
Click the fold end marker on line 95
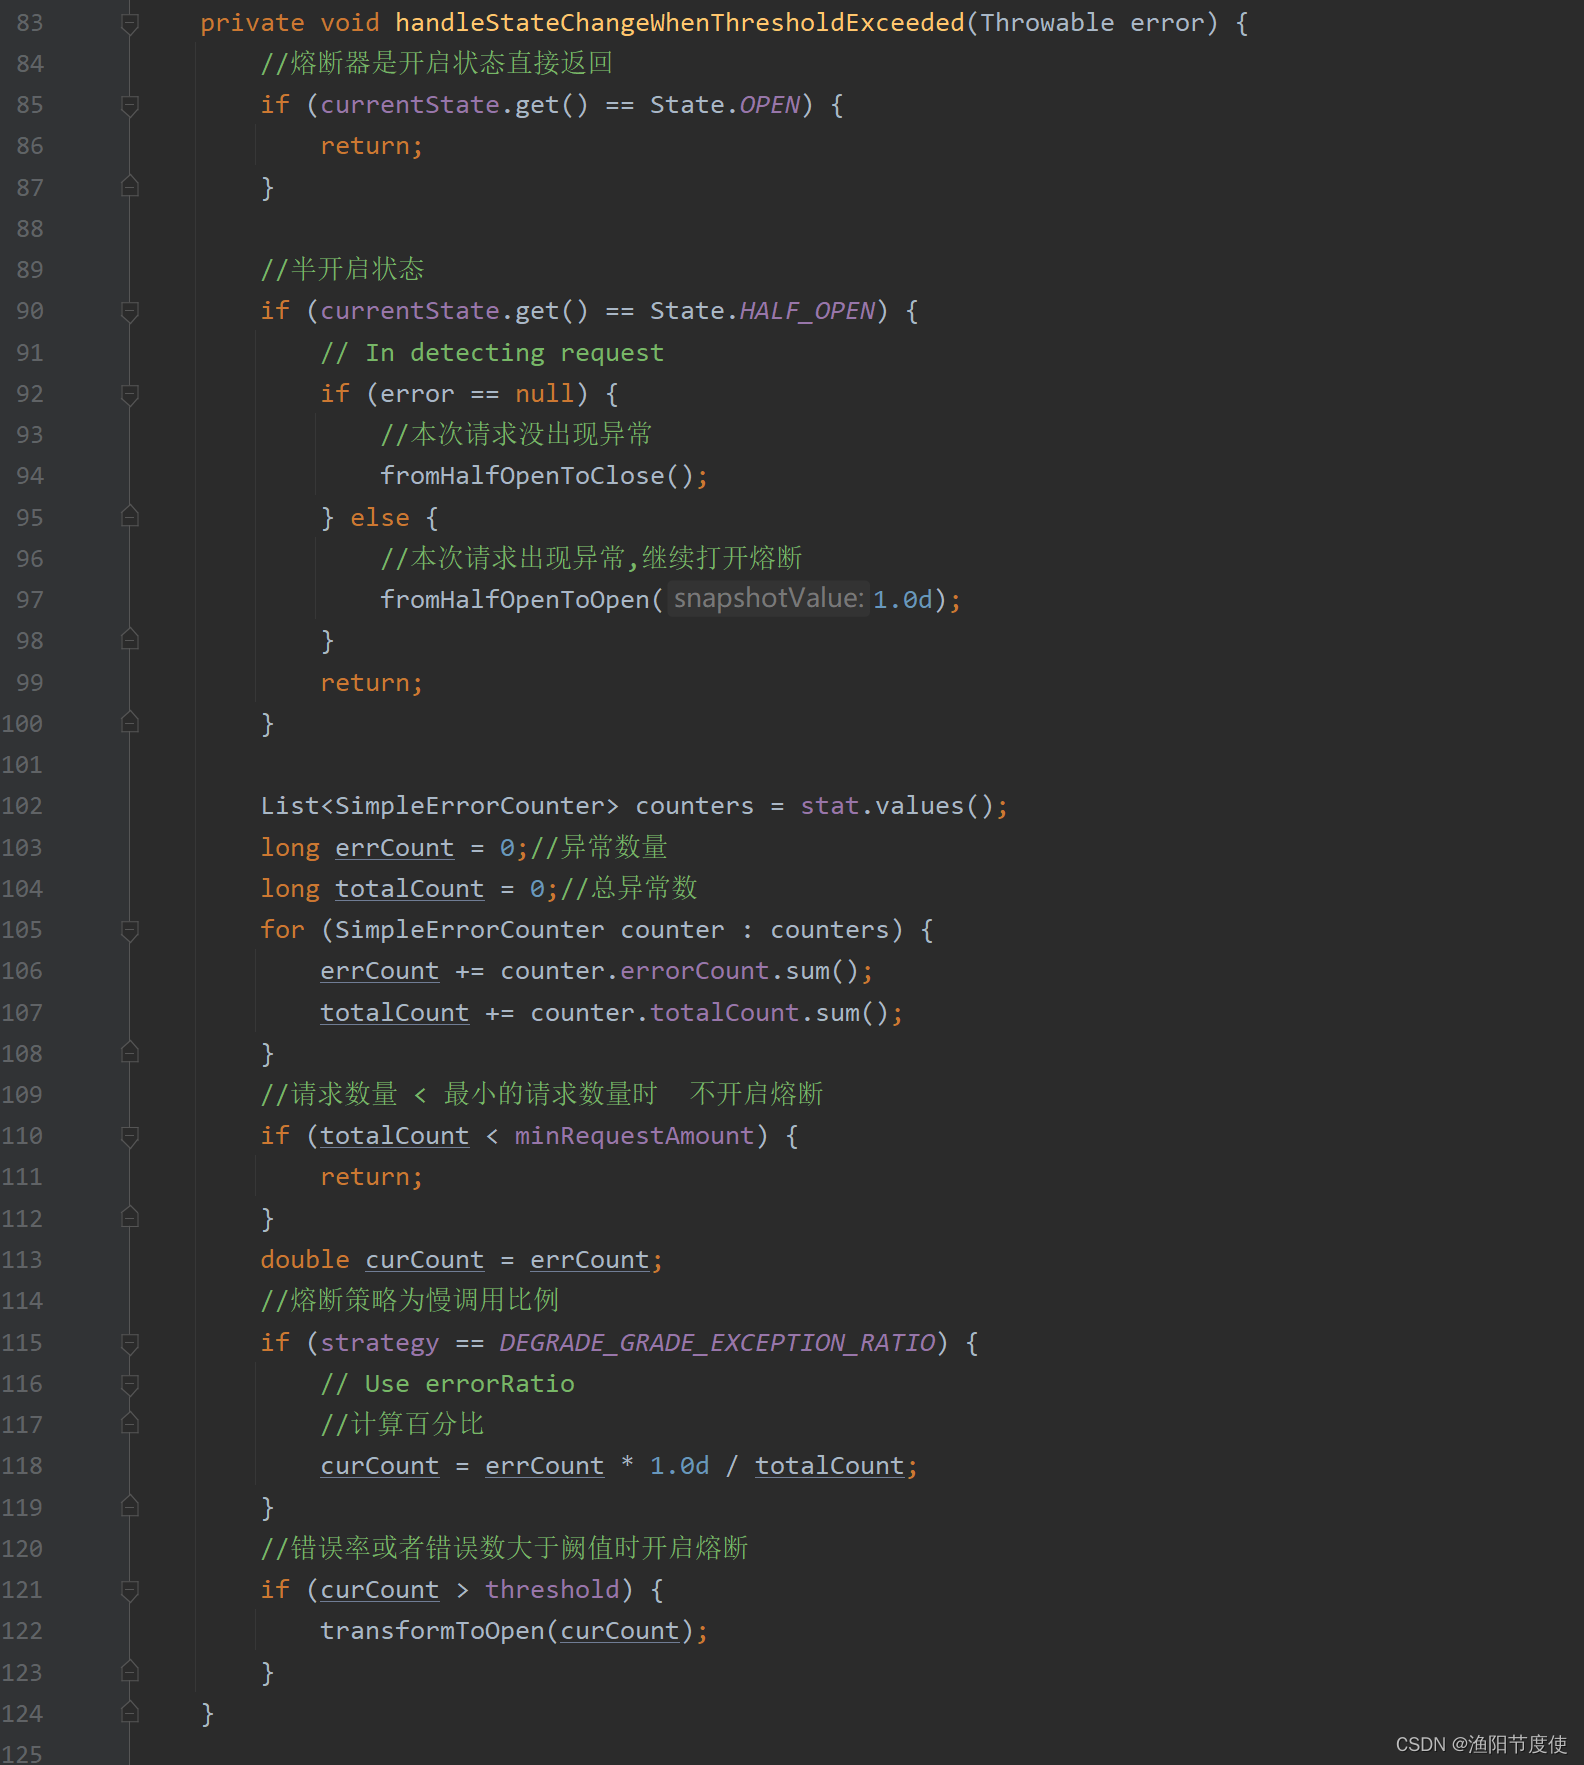click(130, 517)
